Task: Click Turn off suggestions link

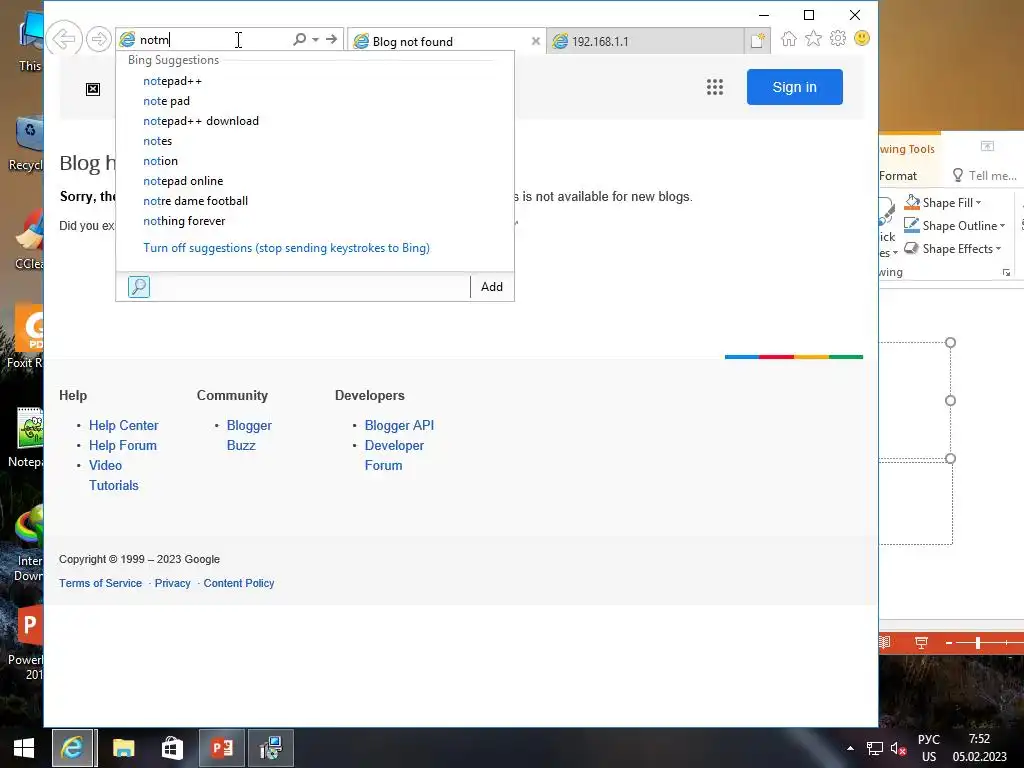Action: coord(286,248)
